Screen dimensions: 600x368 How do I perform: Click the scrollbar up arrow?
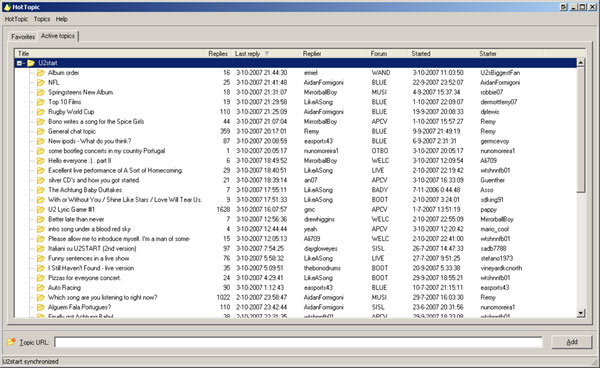coord(580,62)
